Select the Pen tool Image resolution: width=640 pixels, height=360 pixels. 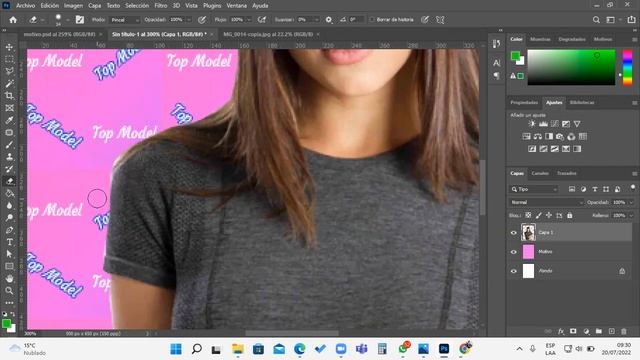point(9,230)
